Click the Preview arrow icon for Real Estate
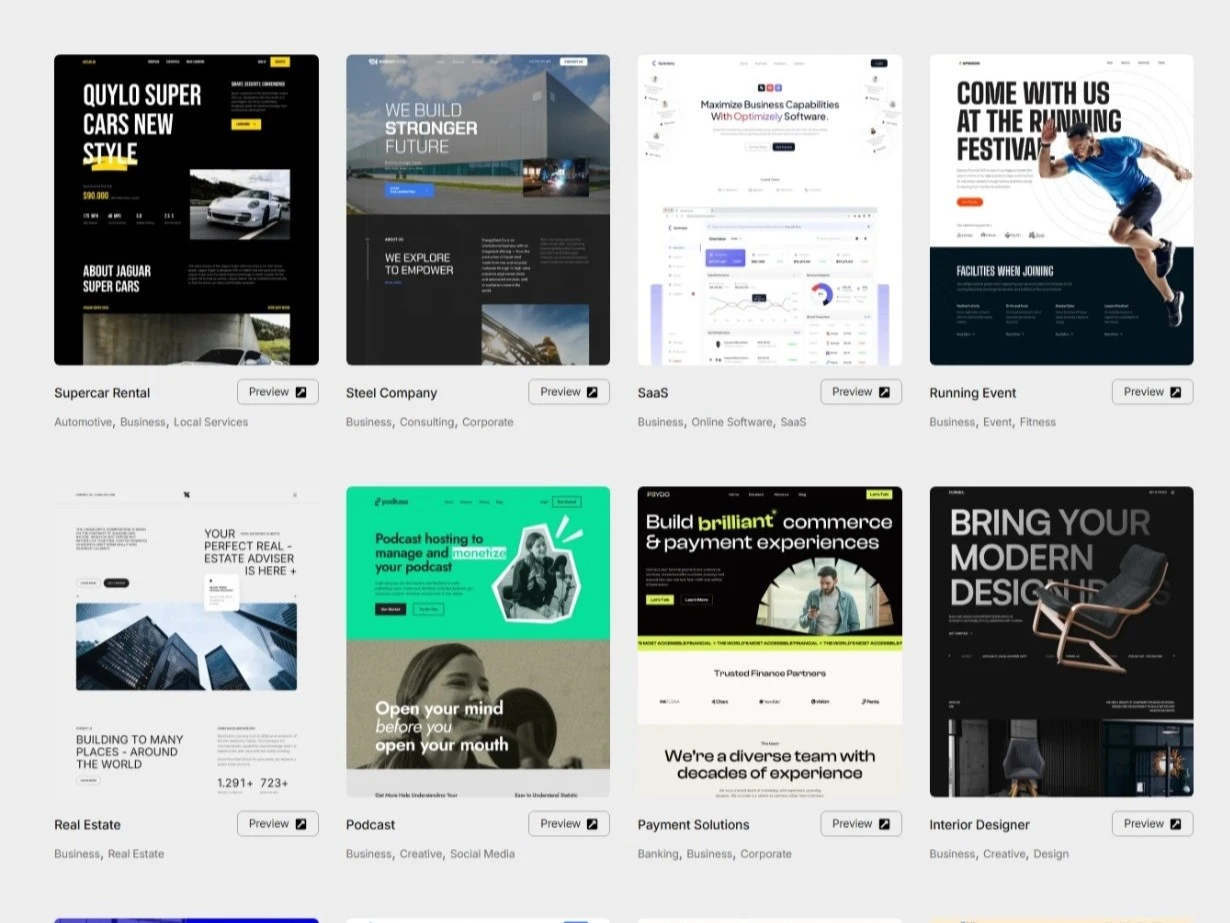 tap(301, 824)
